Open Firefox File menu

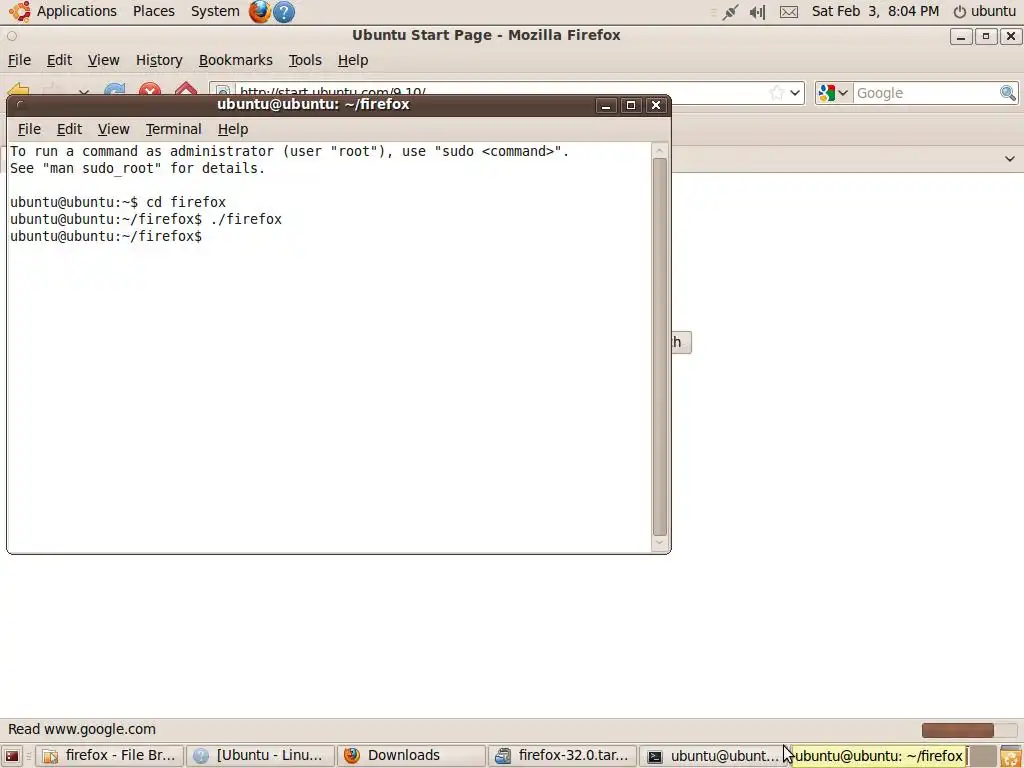tap(19, 60)
